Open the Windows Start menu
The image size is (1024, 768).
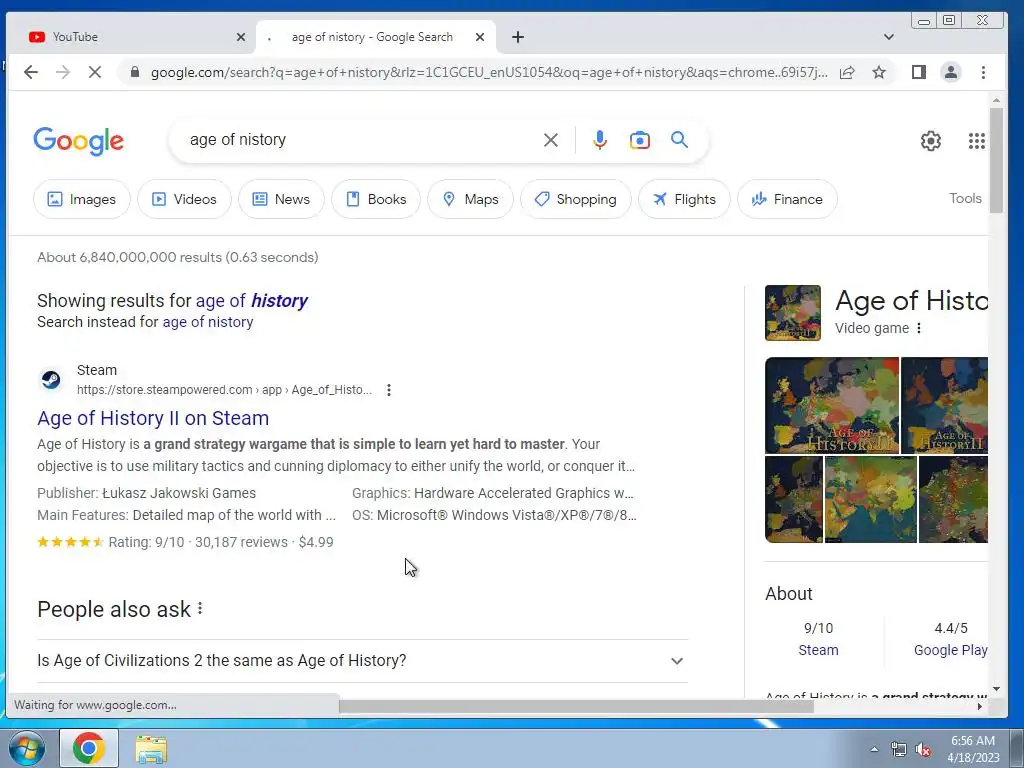click(26, 748)
